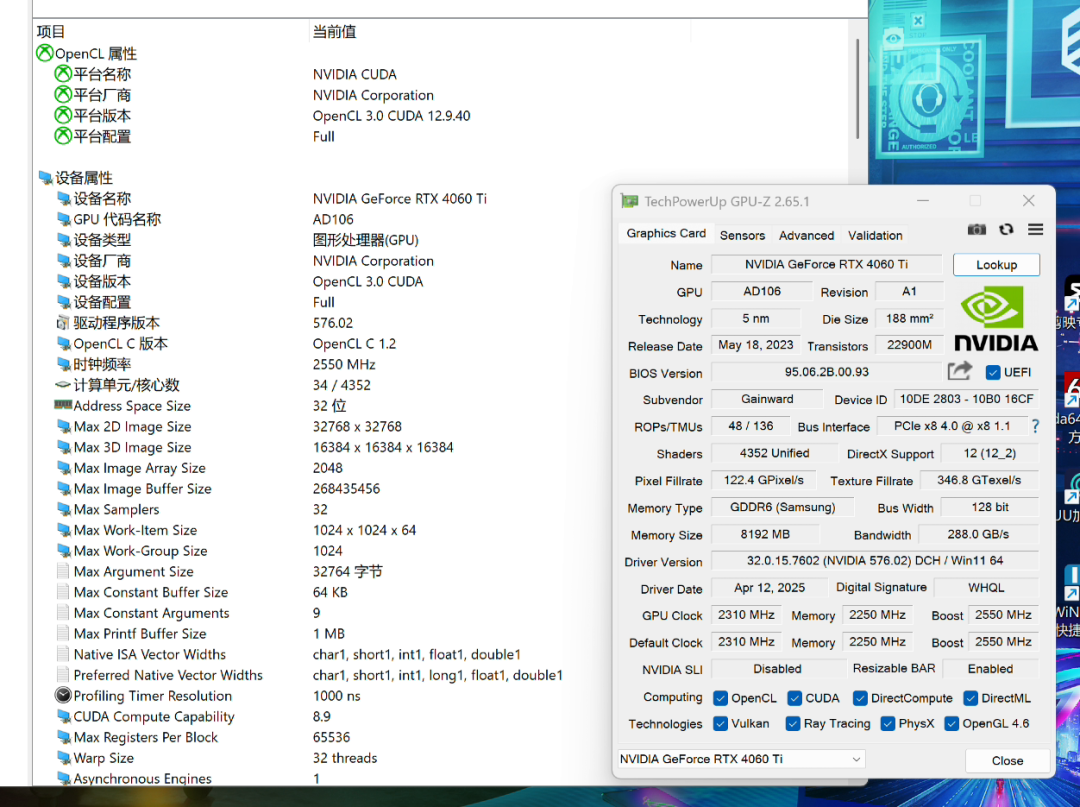Click the icon beside Warp Size
Image resolution: width=1080 pixels, height=807 pixels.
[64, 758]
